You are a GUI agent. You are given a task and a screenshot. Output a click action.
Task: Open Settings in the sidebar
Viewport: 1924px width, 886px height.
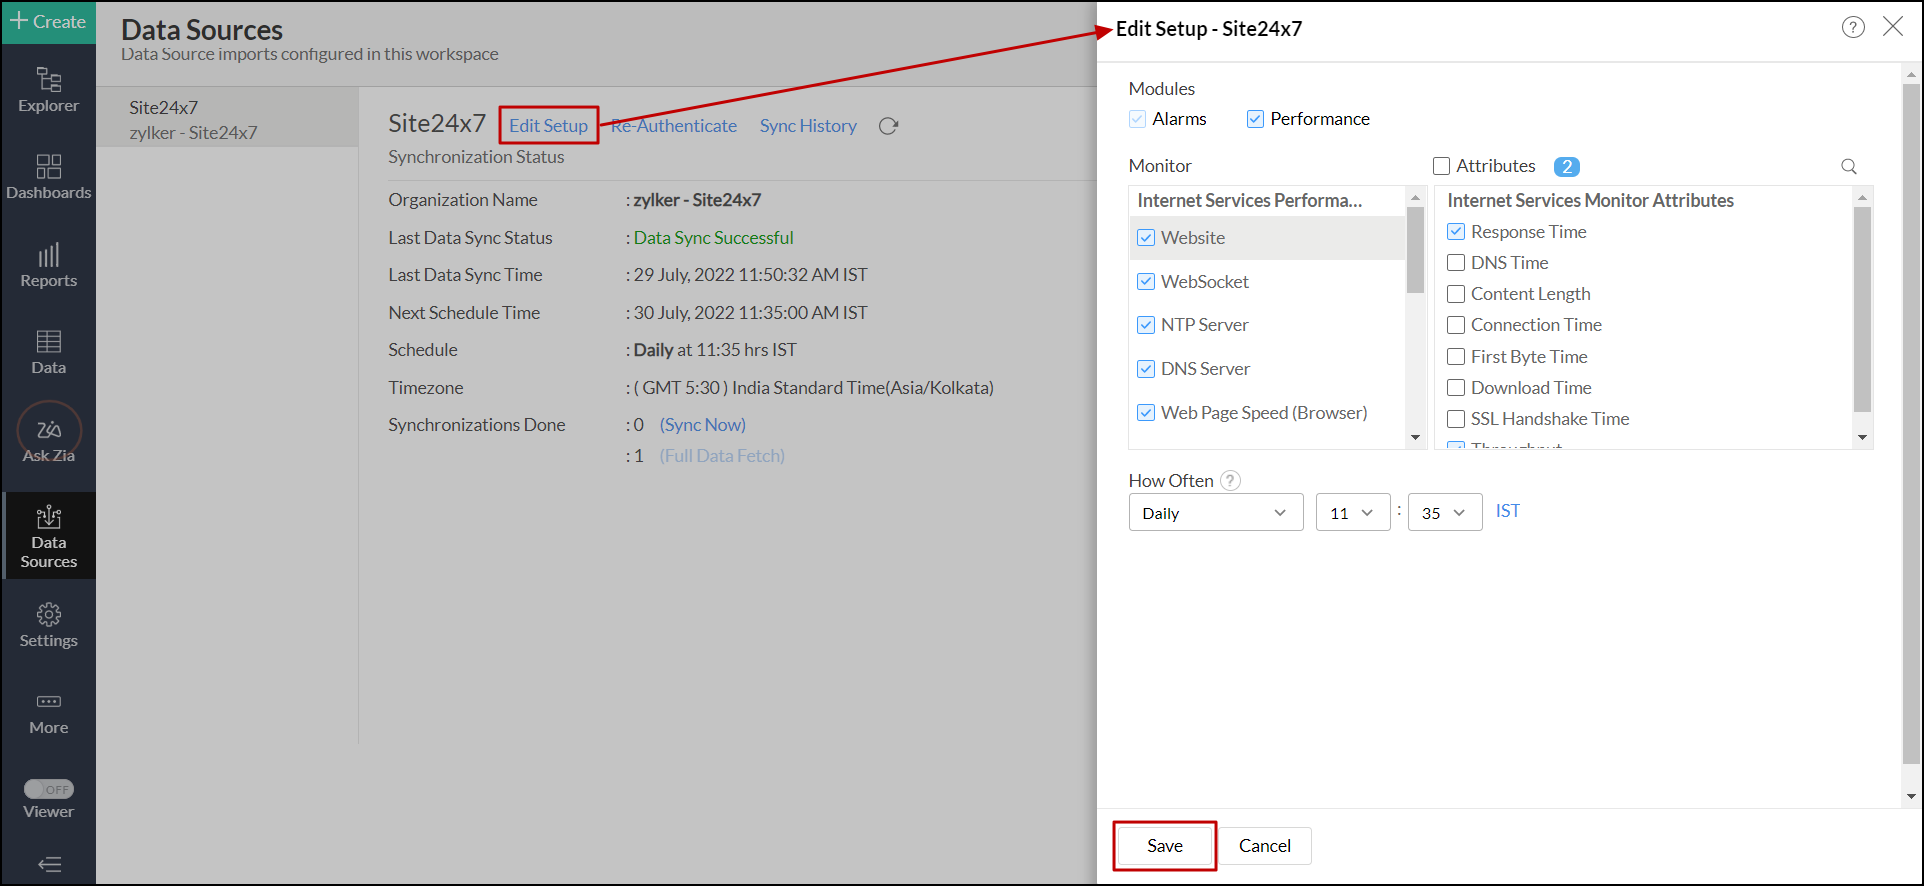[48, 625]
